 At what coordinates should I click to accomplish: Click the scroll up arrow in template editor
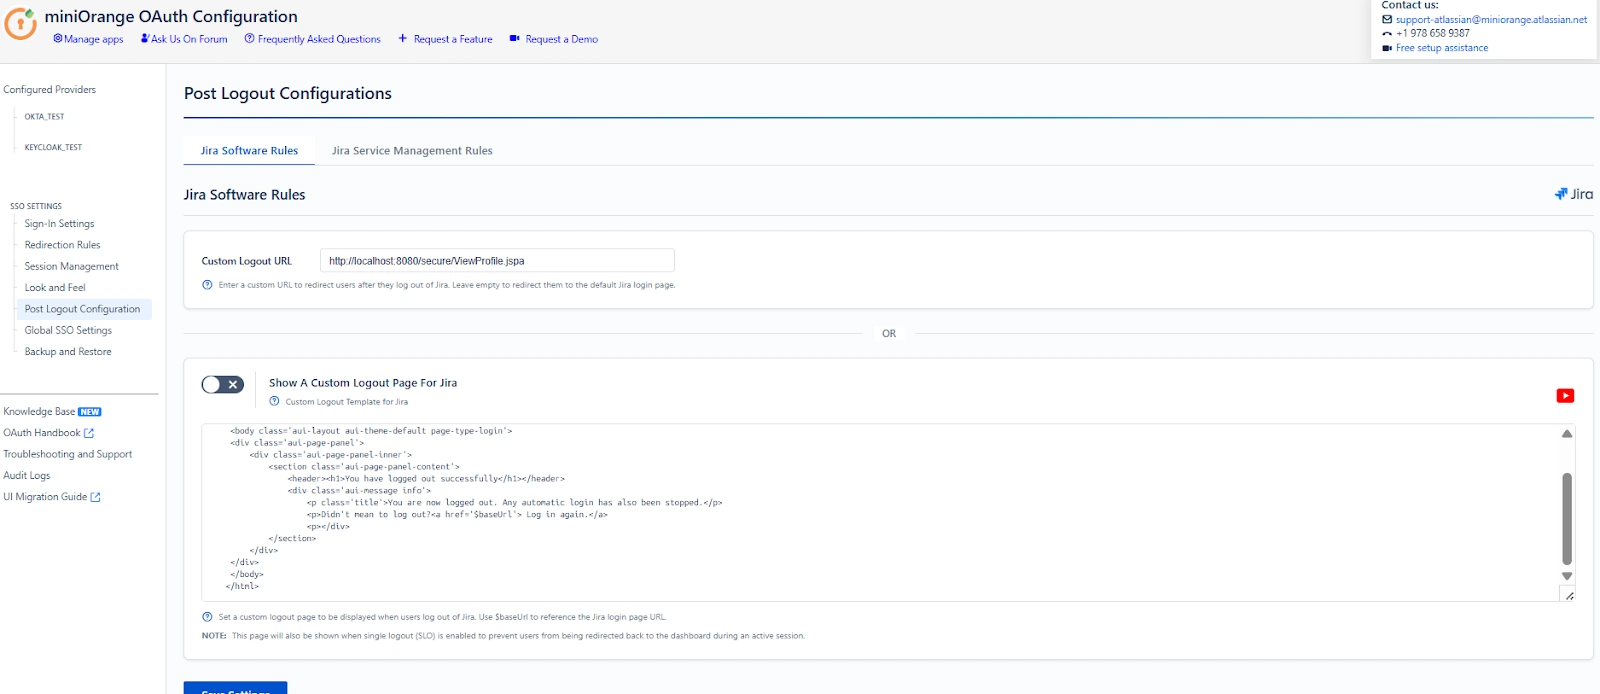pyautogui.click(x=1567, y=434)
